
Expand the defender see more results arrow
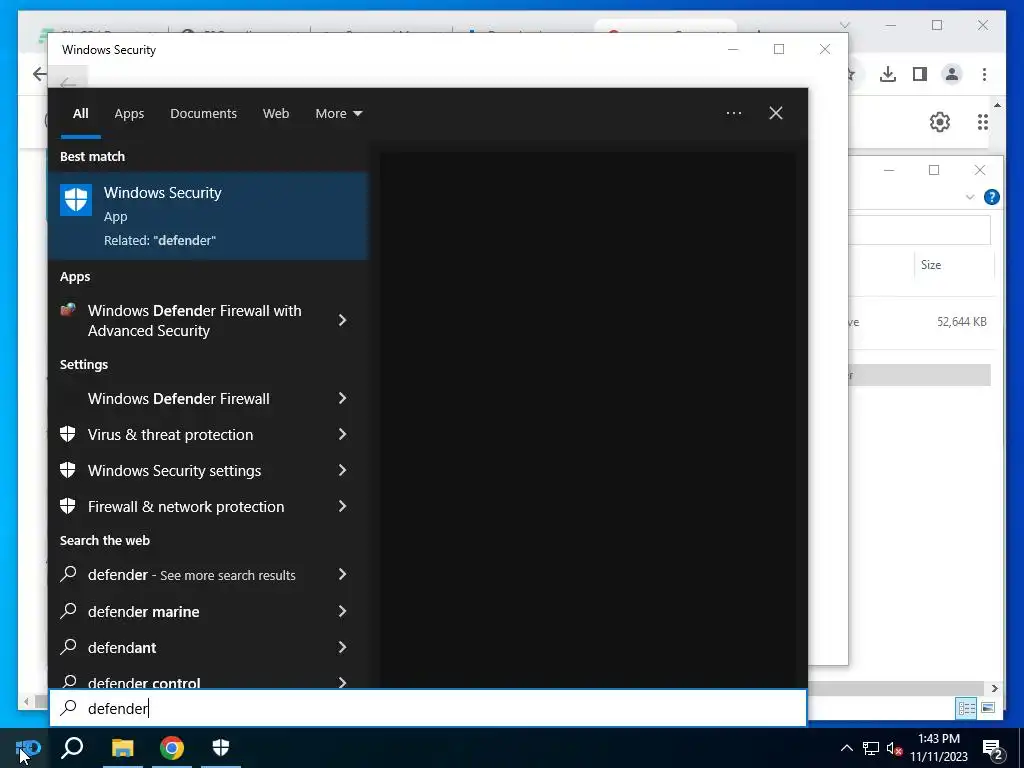pos(342,574)
